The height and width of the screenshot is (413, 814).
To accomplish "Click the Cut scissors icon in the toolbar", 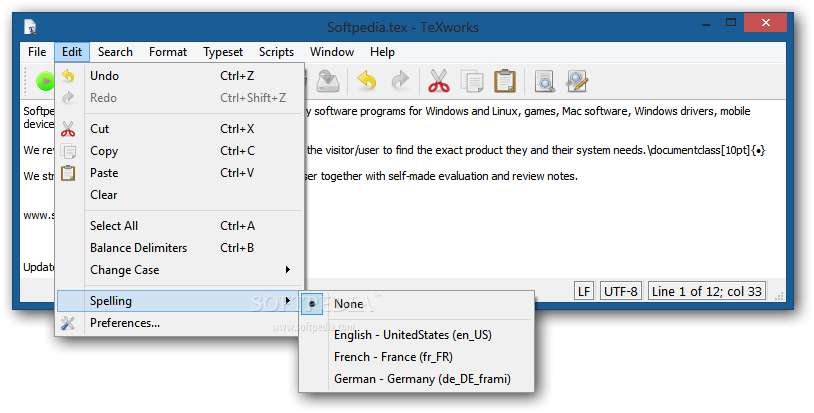I will (x=439, y=81).
